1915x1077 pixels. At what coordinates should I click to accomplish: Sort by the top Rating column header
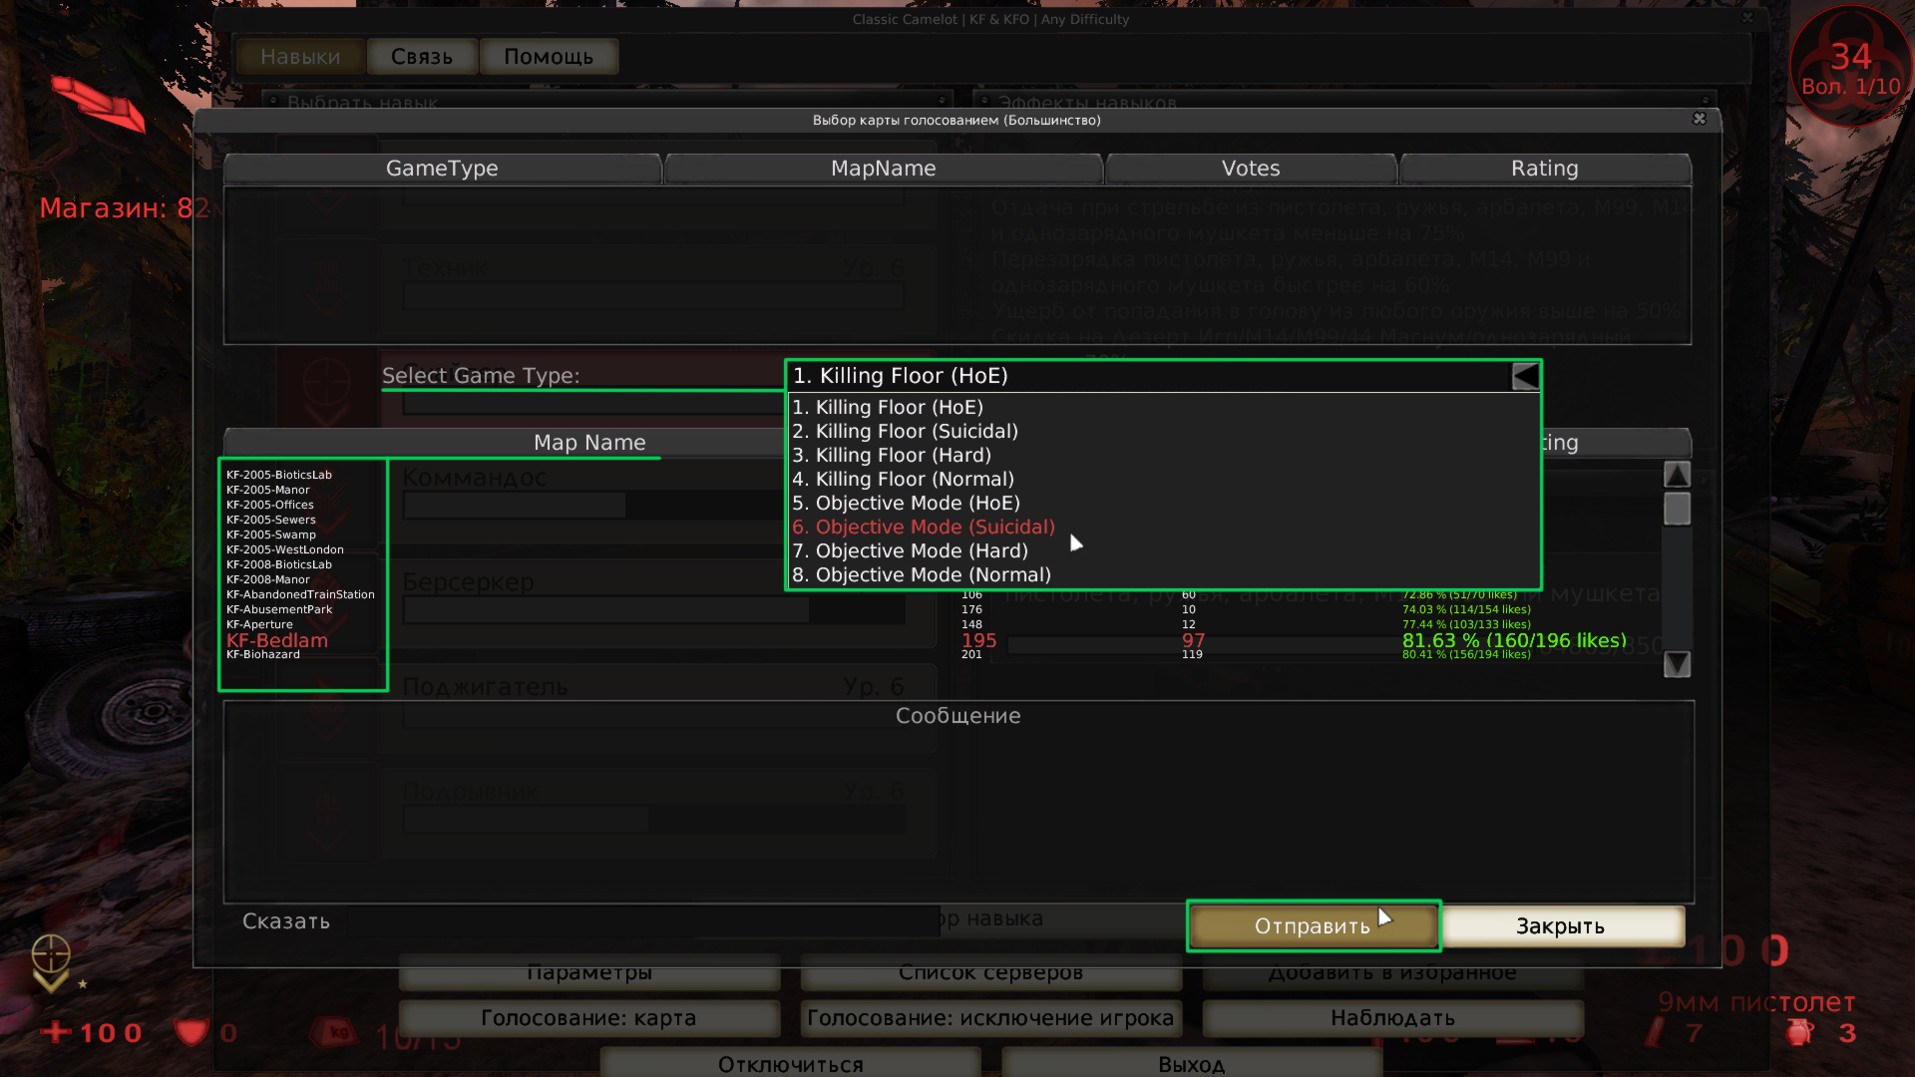click(1545, 168)
